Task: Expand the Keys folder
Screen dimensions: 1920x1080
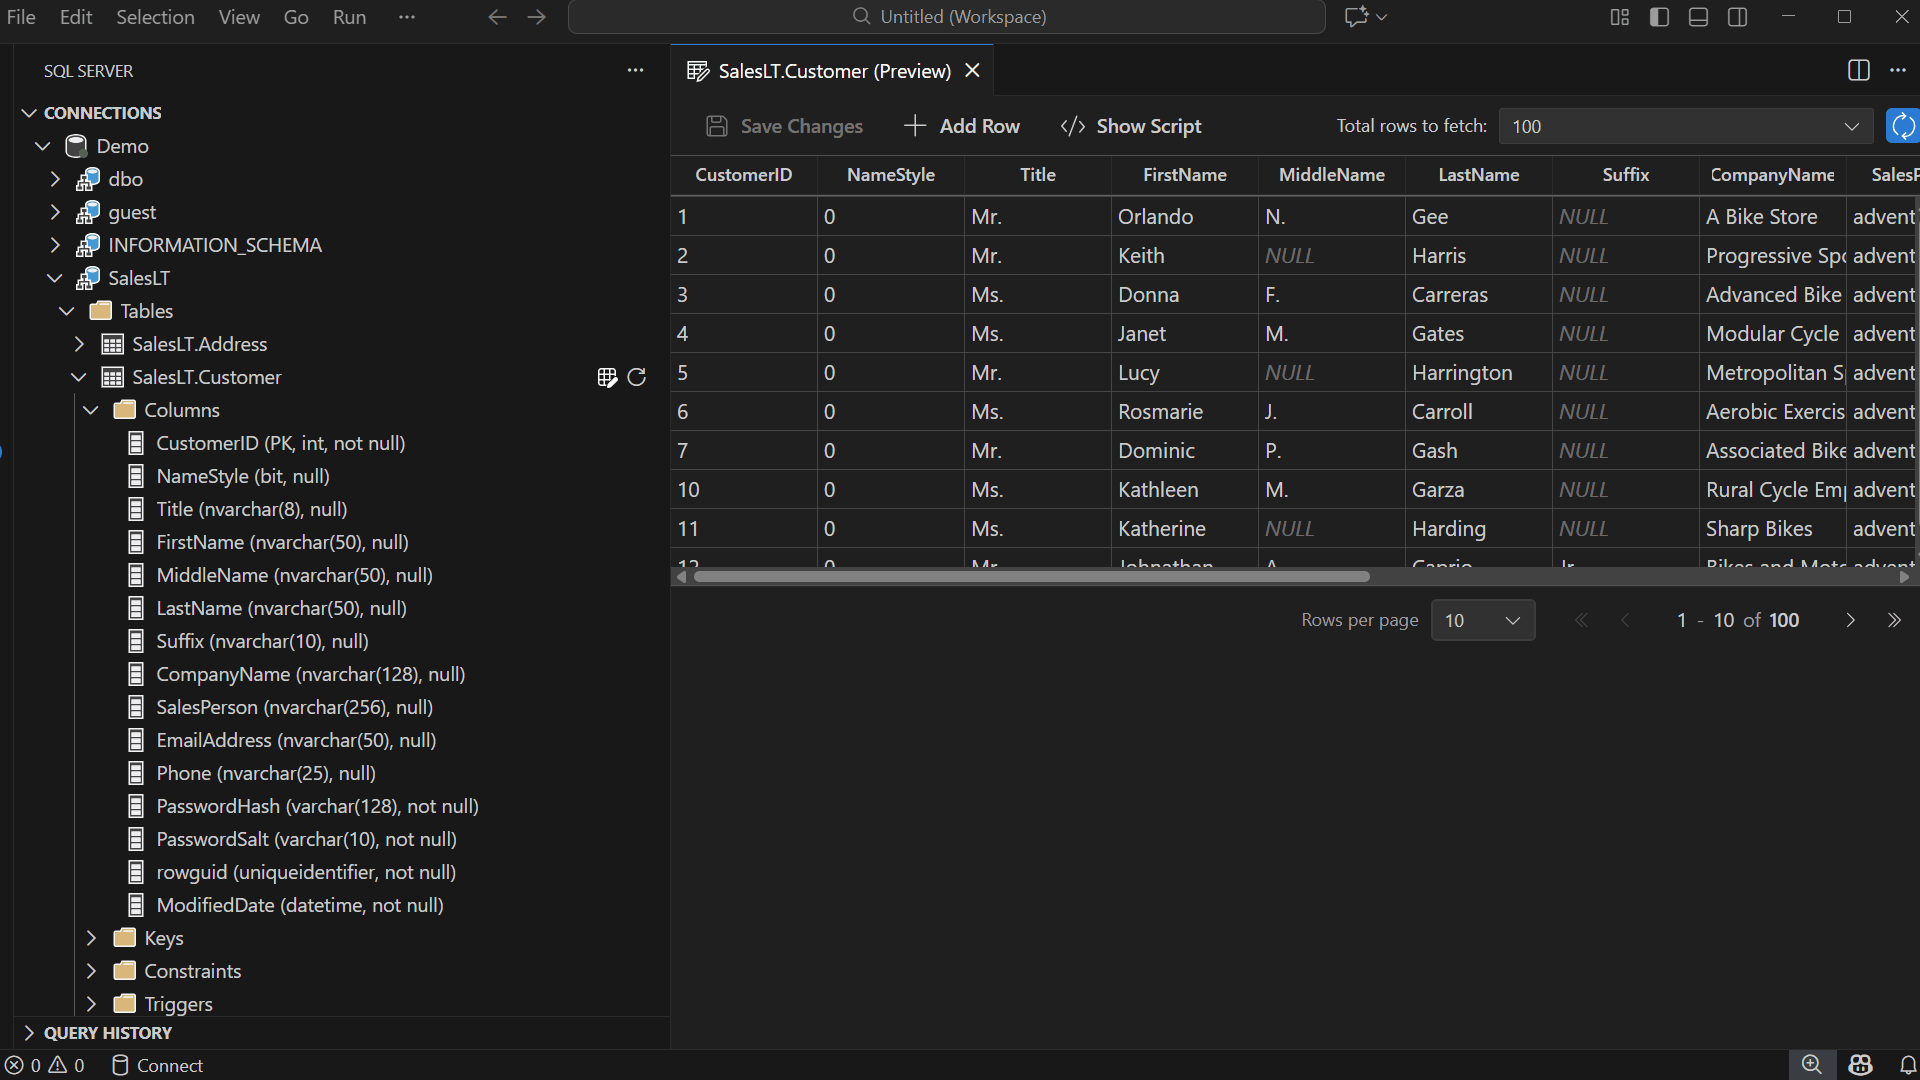Action: [163, 938]
